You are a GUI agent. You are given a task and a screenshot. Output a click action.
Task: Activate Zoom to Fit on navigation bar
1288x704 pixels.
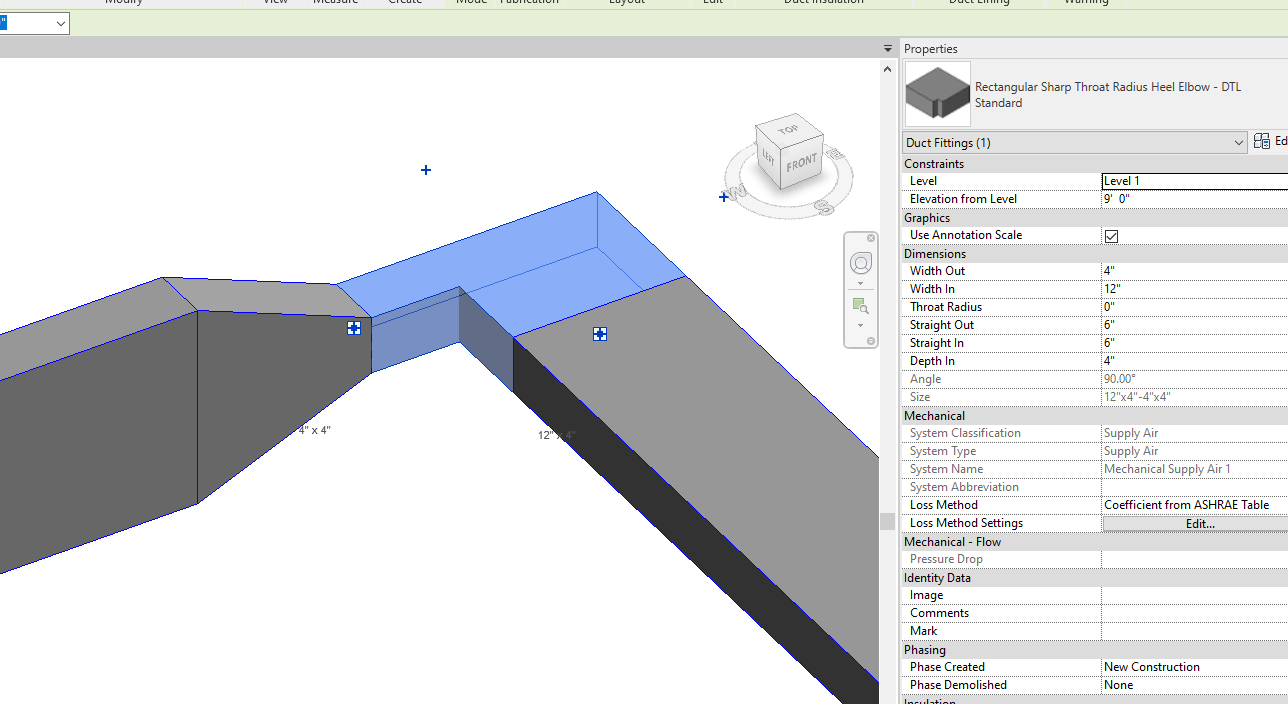pyautogui.click(x=861, y=306)
